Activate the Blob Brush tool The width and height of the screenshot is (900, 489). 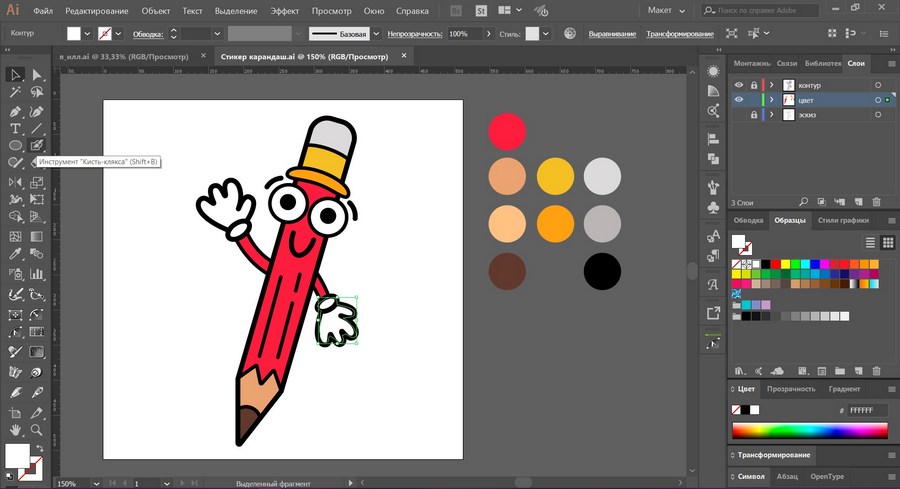37,145
